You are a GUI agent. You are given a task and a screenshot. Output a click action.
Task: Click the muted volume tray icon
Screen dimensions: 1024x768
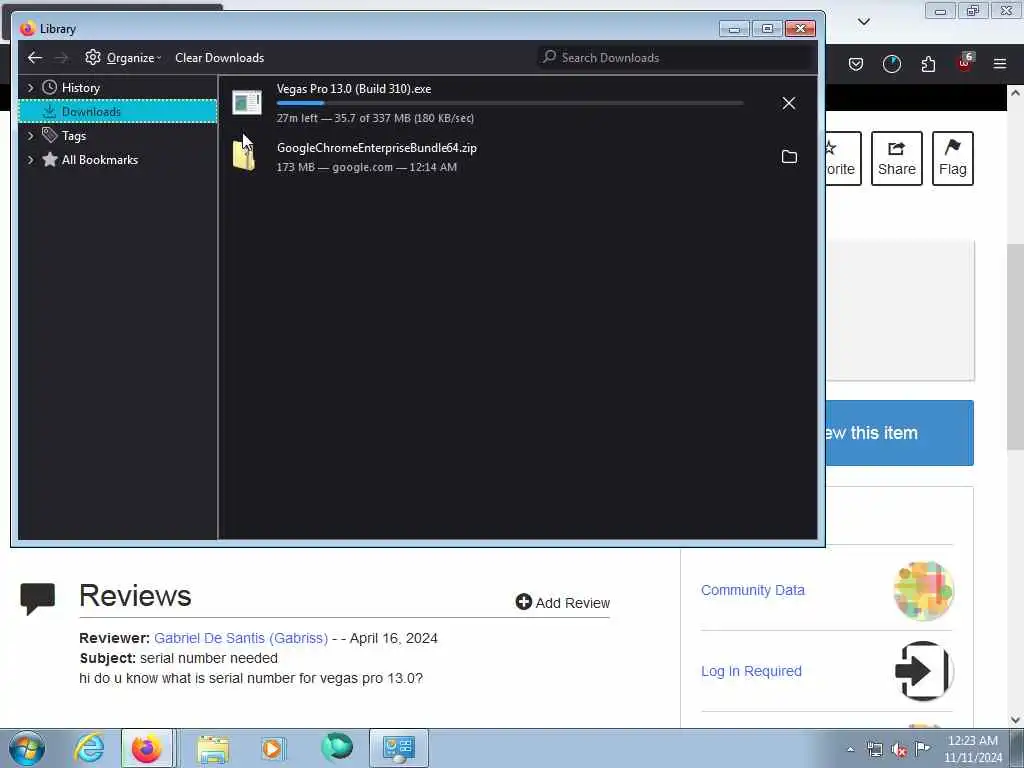click(899, 750)
